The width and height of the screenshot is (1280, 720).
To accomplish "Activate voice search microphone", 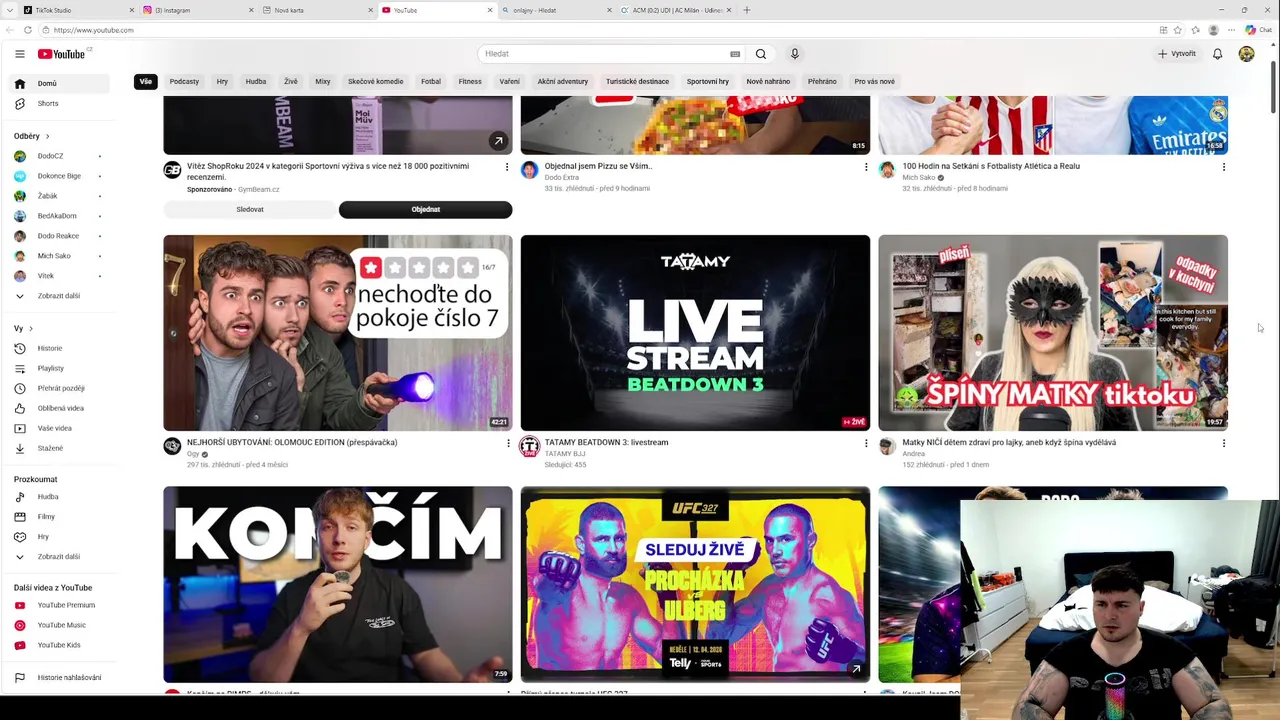I will click(795, 54).
